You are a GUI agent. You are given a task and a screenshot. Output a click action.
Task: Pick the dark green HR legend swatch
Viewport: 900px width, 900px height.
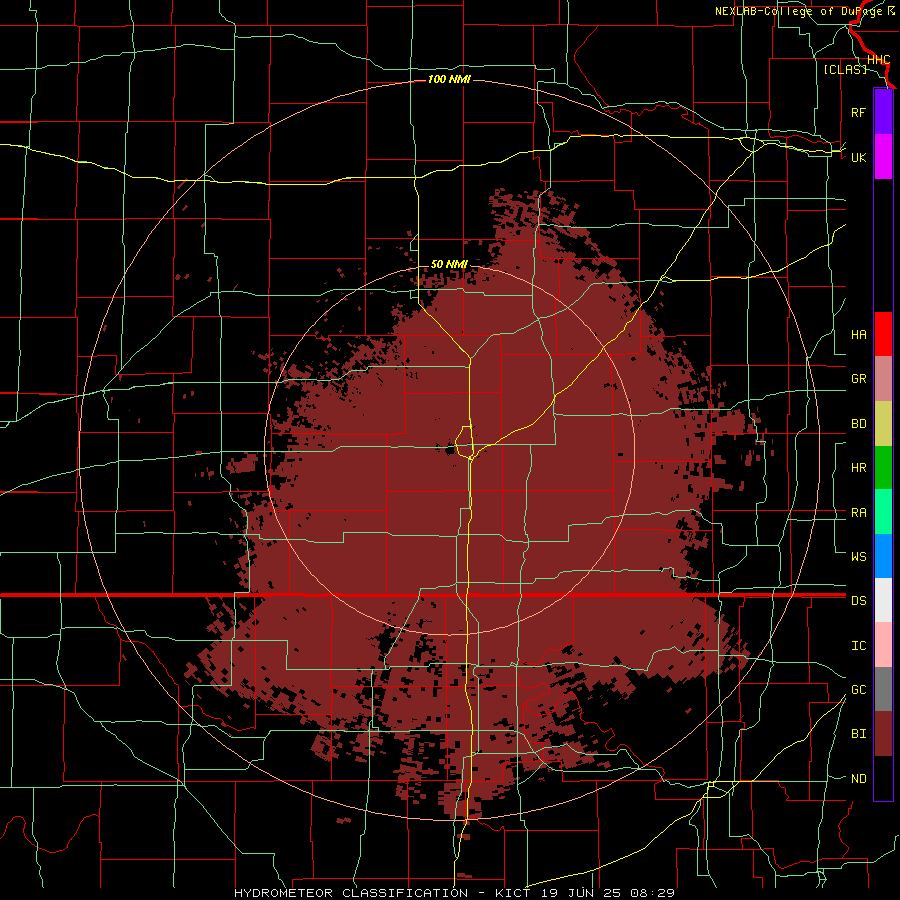pos(883,468)
